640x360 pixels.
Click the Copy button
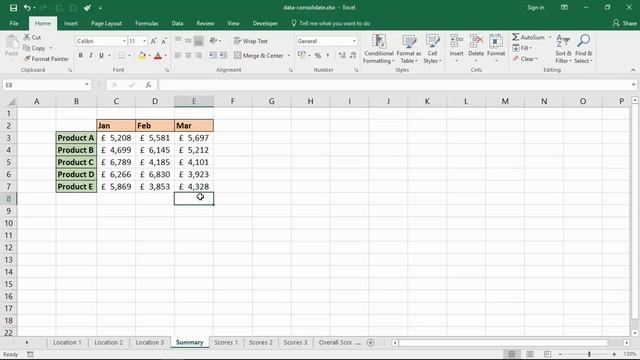pyautogui.click(x=34, y=48)
